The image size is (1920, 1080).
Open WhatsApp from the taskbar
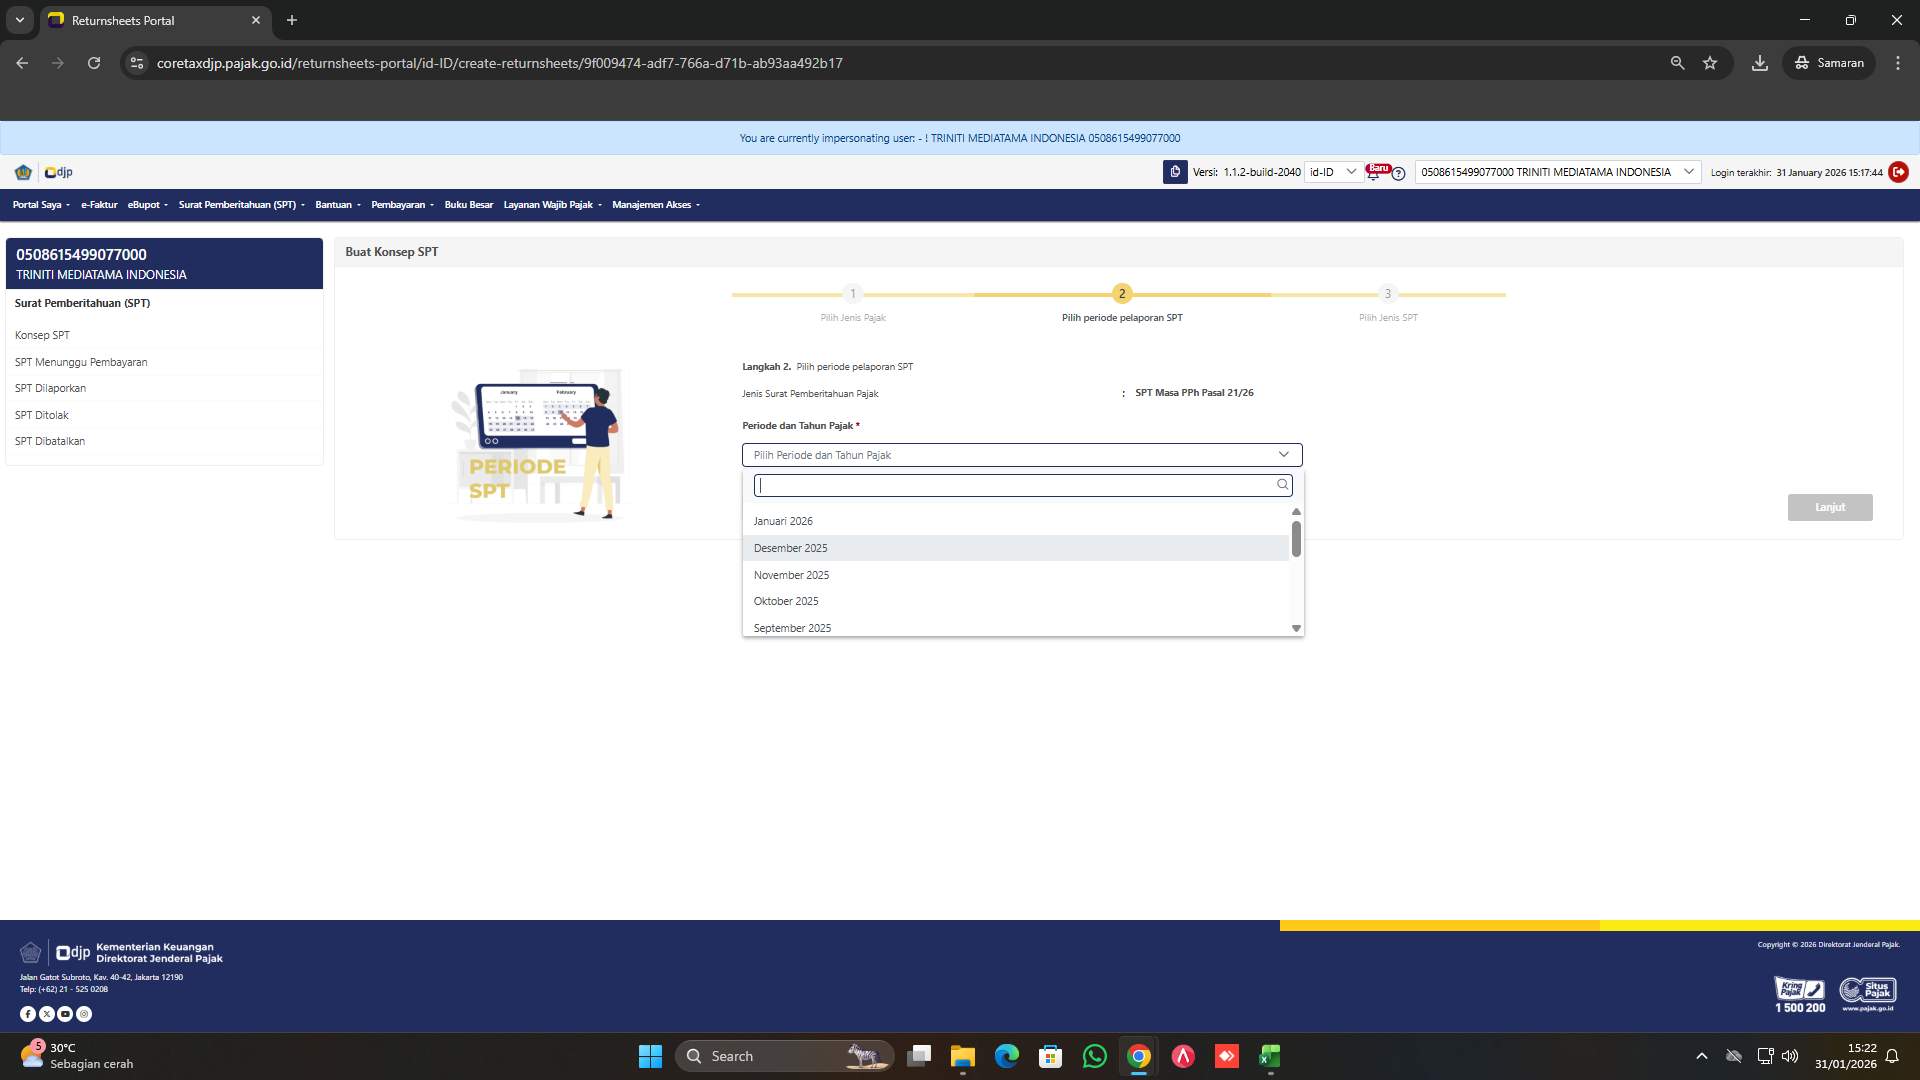point(1094,1056)
